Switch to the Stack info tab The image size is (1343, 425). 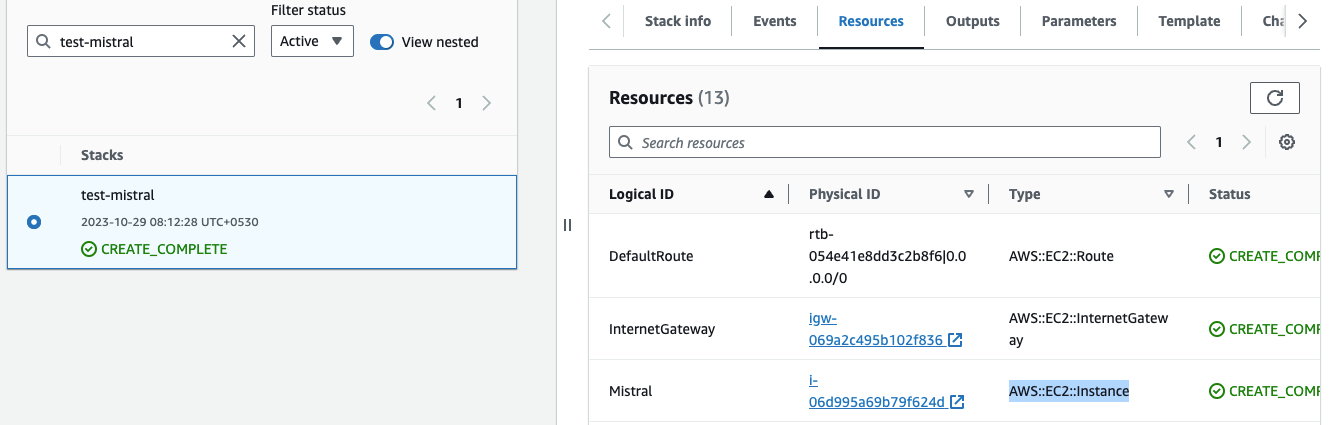click(678, 21)
